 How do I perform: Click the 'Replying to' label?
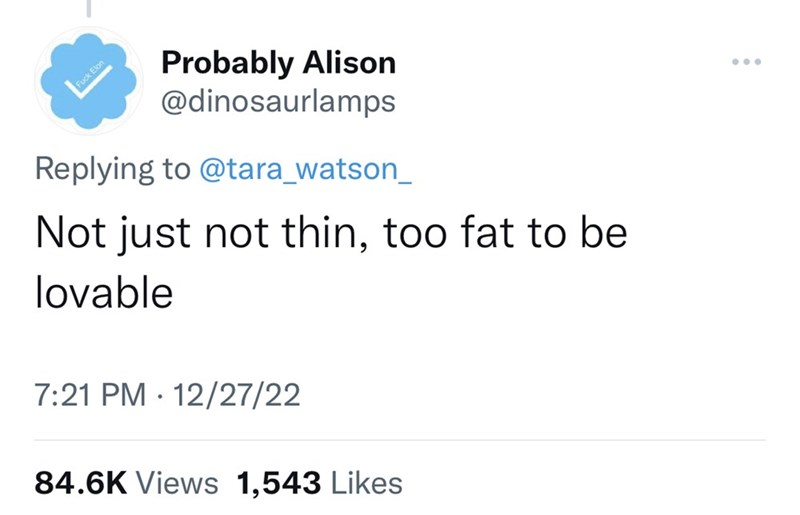pos(112,169)
